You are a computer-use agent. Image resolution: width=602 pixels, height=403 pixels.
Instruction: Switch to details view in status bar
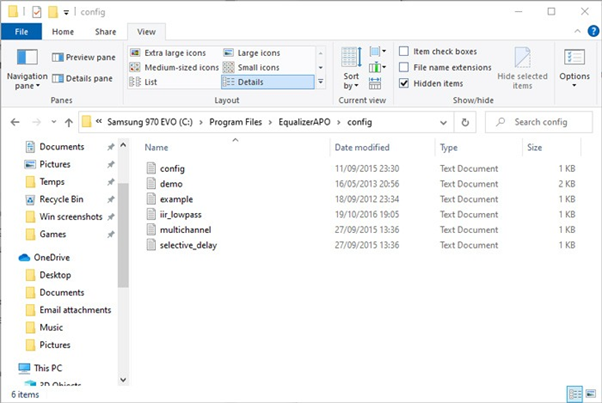pyautogui.click(x=575, y=394)
